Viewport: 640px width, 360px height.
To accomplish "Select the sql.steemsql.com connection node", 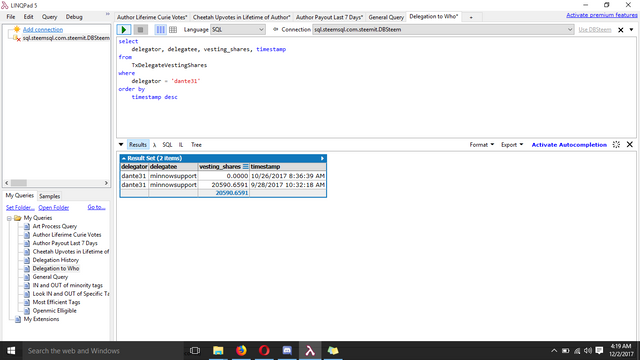I will coord(66,38).
